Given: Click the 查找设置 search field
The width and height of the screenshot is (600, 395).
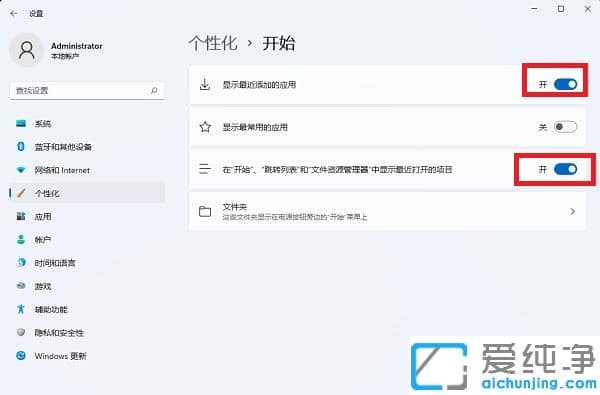Looking at the screenshot, I should point(87,91).
